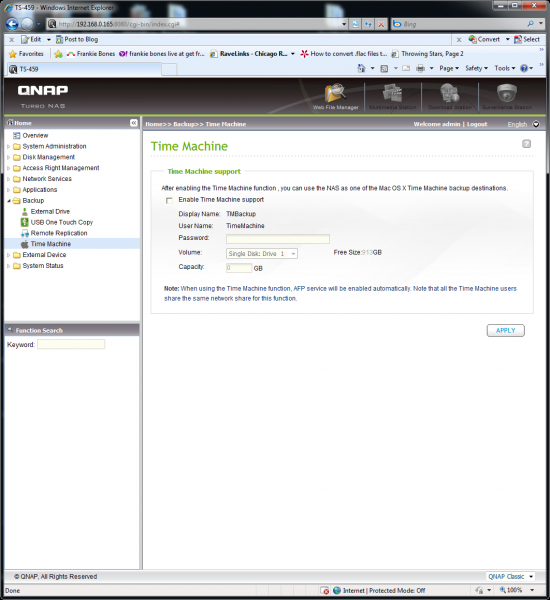Click the print icon in toolbar
The image size is (550, 600).
click(x=420, y=68)
